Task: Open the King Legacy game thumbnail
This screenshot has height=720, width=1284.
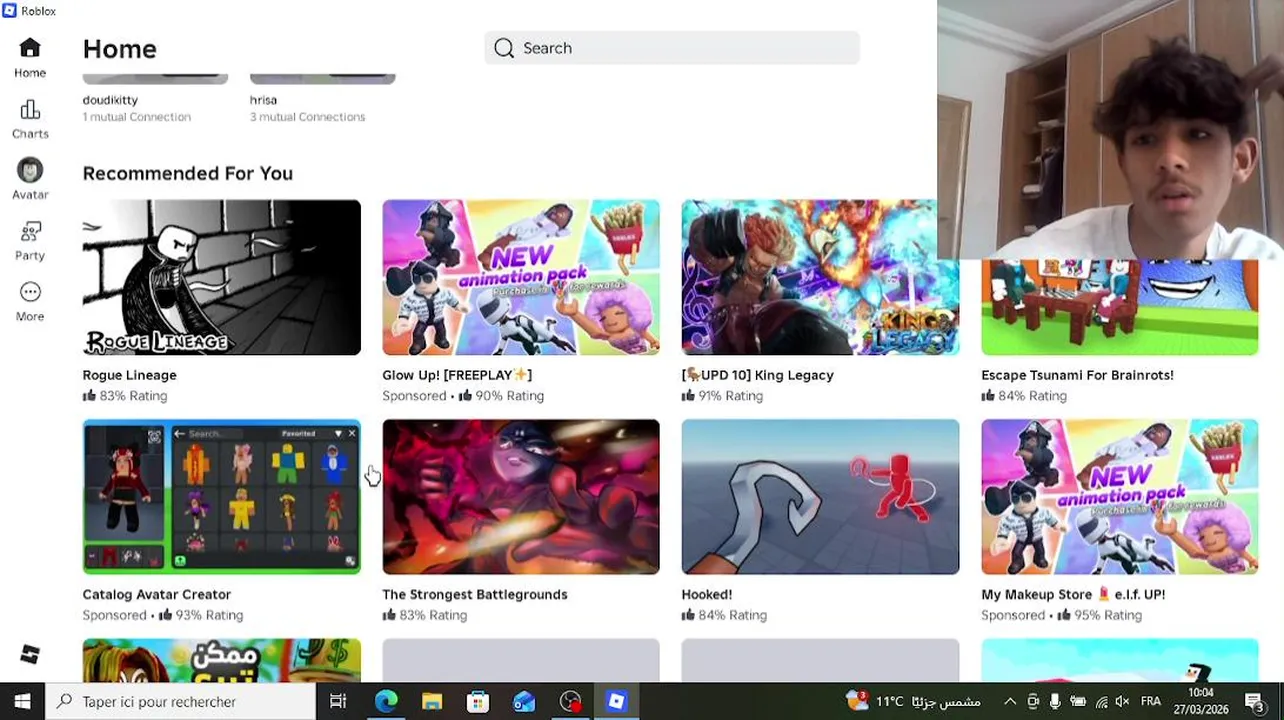Action: pos(820,277)
